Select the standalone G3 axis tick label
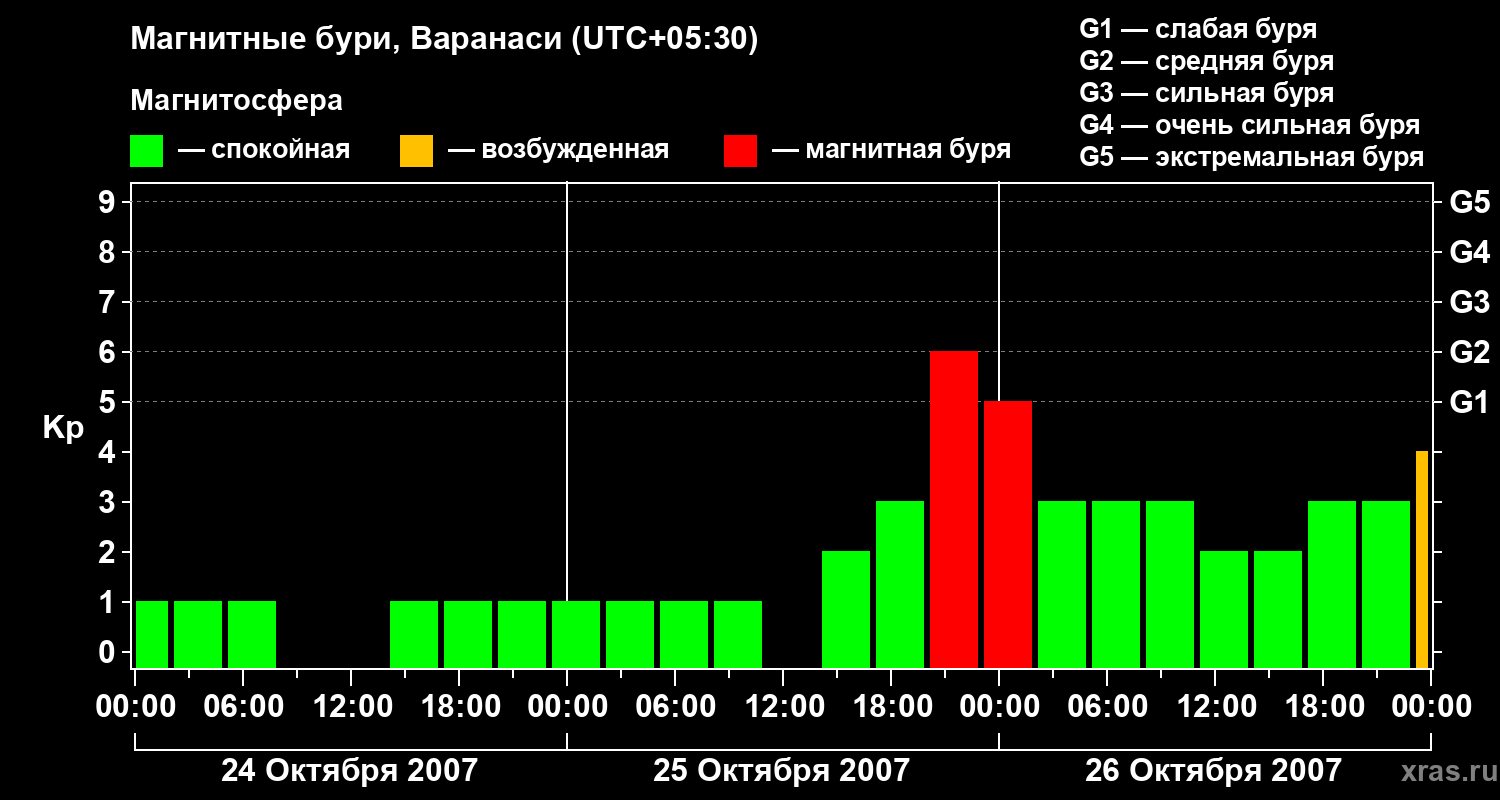The image size is (1500, 800). pyautogui.click(x=1469, y=302)
